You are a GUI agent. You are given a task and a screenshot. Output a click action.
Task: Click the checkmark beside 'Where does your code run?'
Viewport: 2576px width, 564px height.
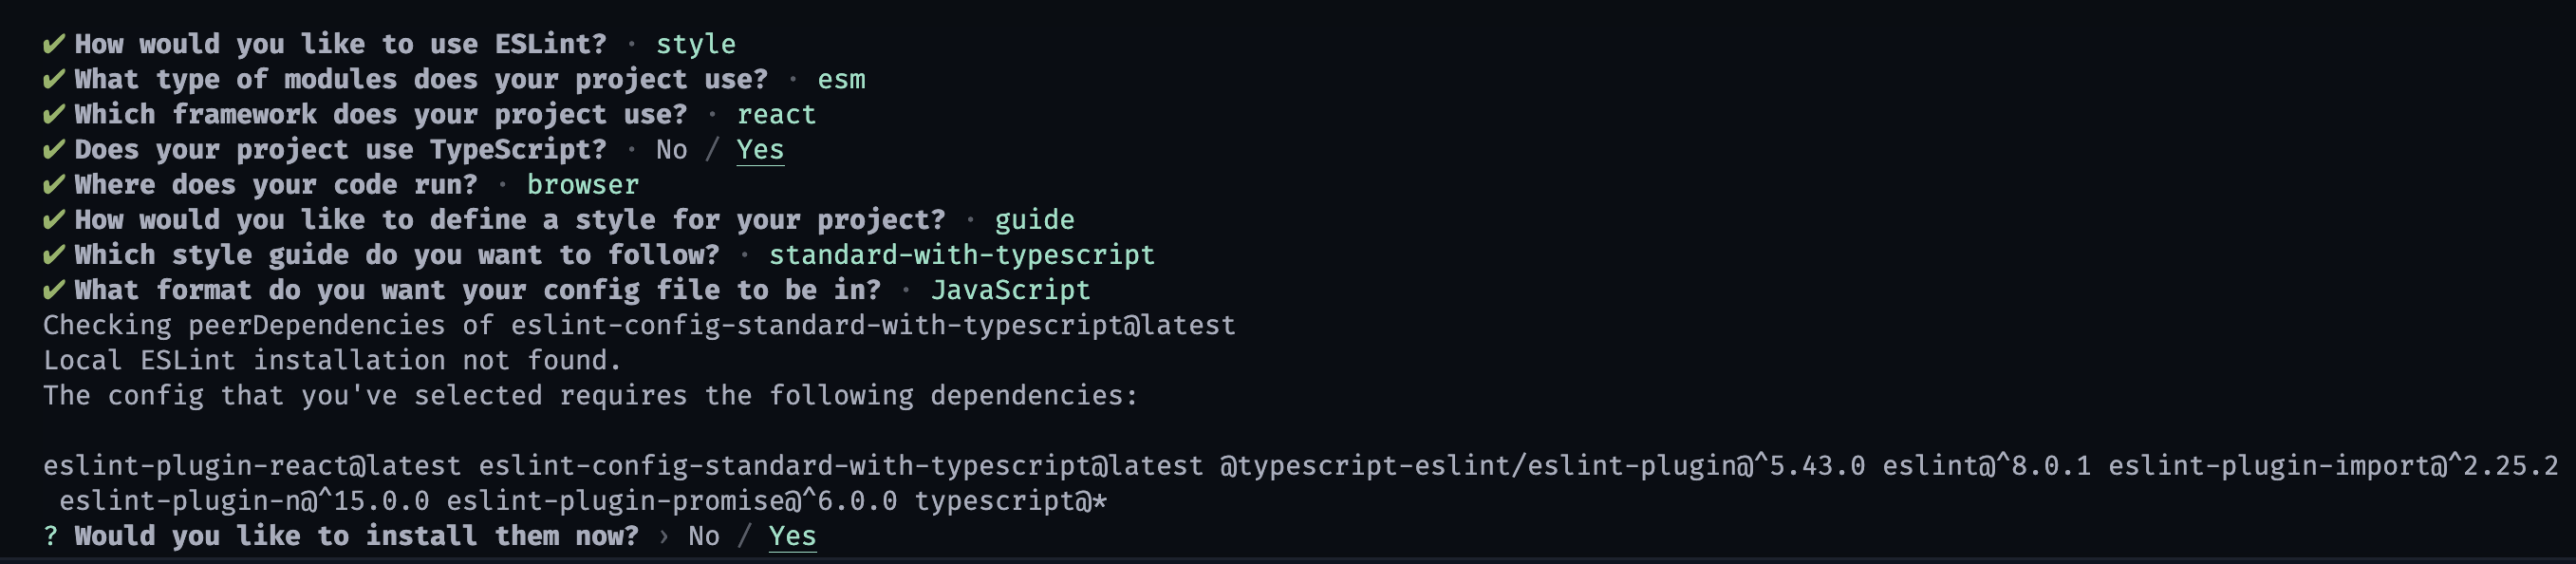[x=54, y=184]
